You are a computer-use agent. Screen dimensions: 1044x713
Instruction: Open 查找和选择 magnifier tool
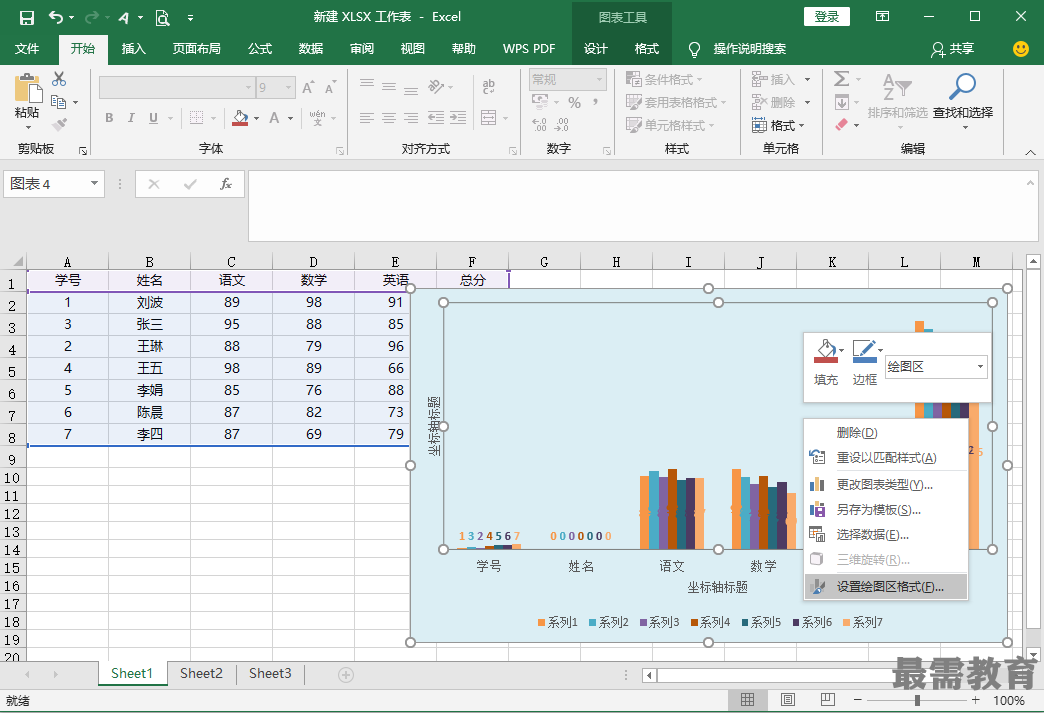963,97
